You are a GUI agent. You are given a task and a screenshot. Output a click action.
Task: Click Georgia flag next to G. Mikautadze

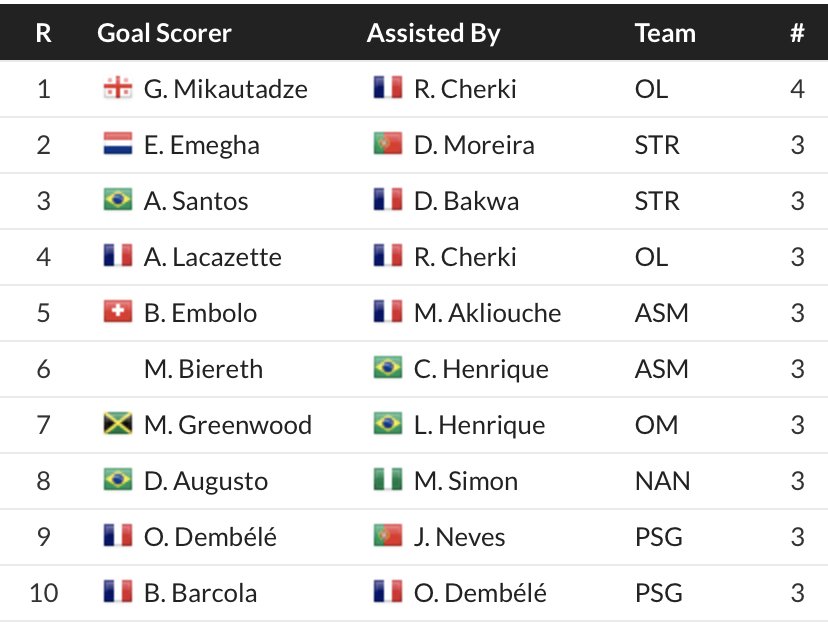pyautogui.click(x=118, y=88)
